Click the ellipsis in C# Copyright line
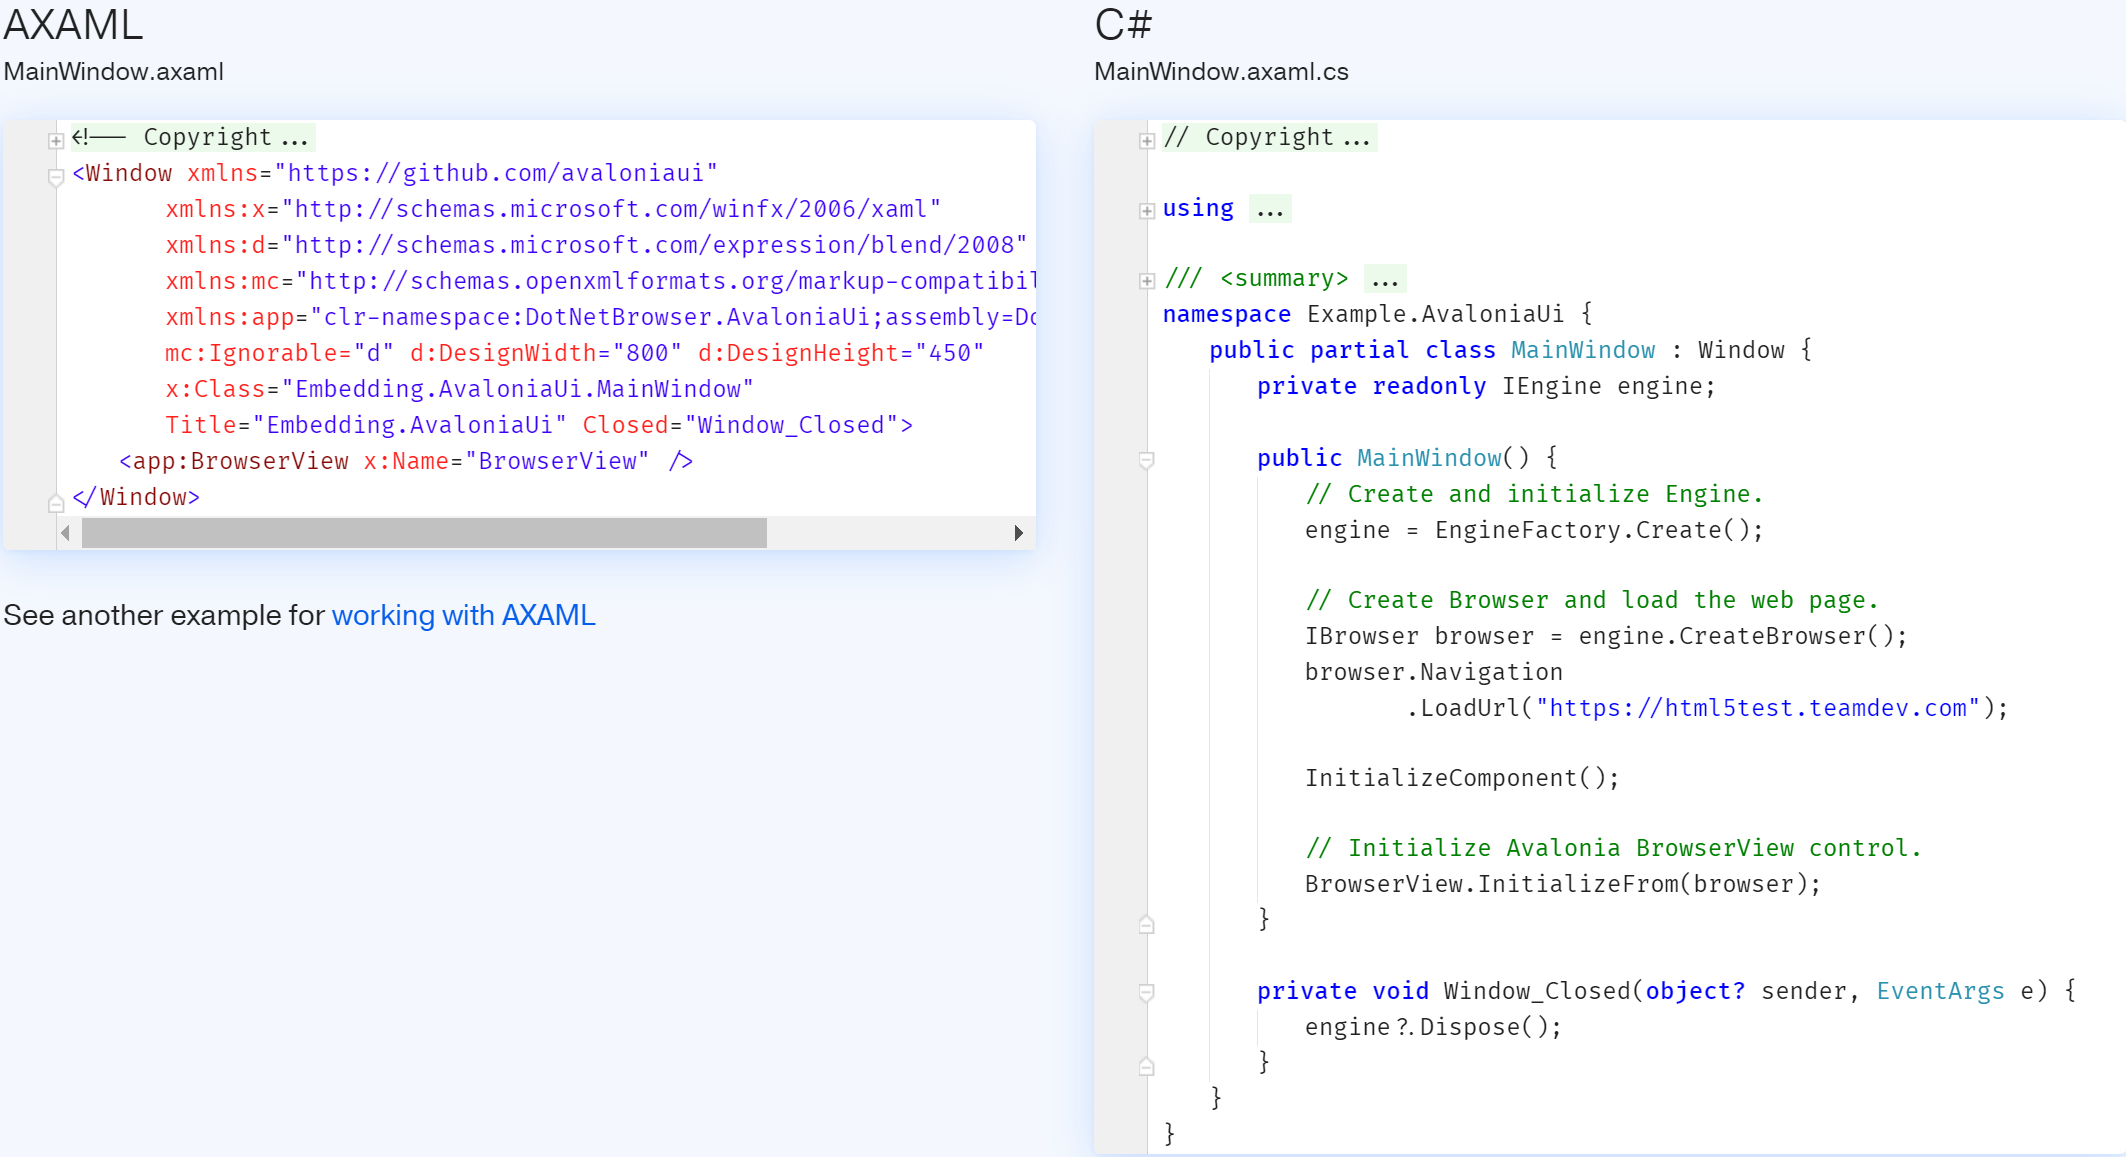Screen dimensions: 2126x1157 coord(1356,138)
